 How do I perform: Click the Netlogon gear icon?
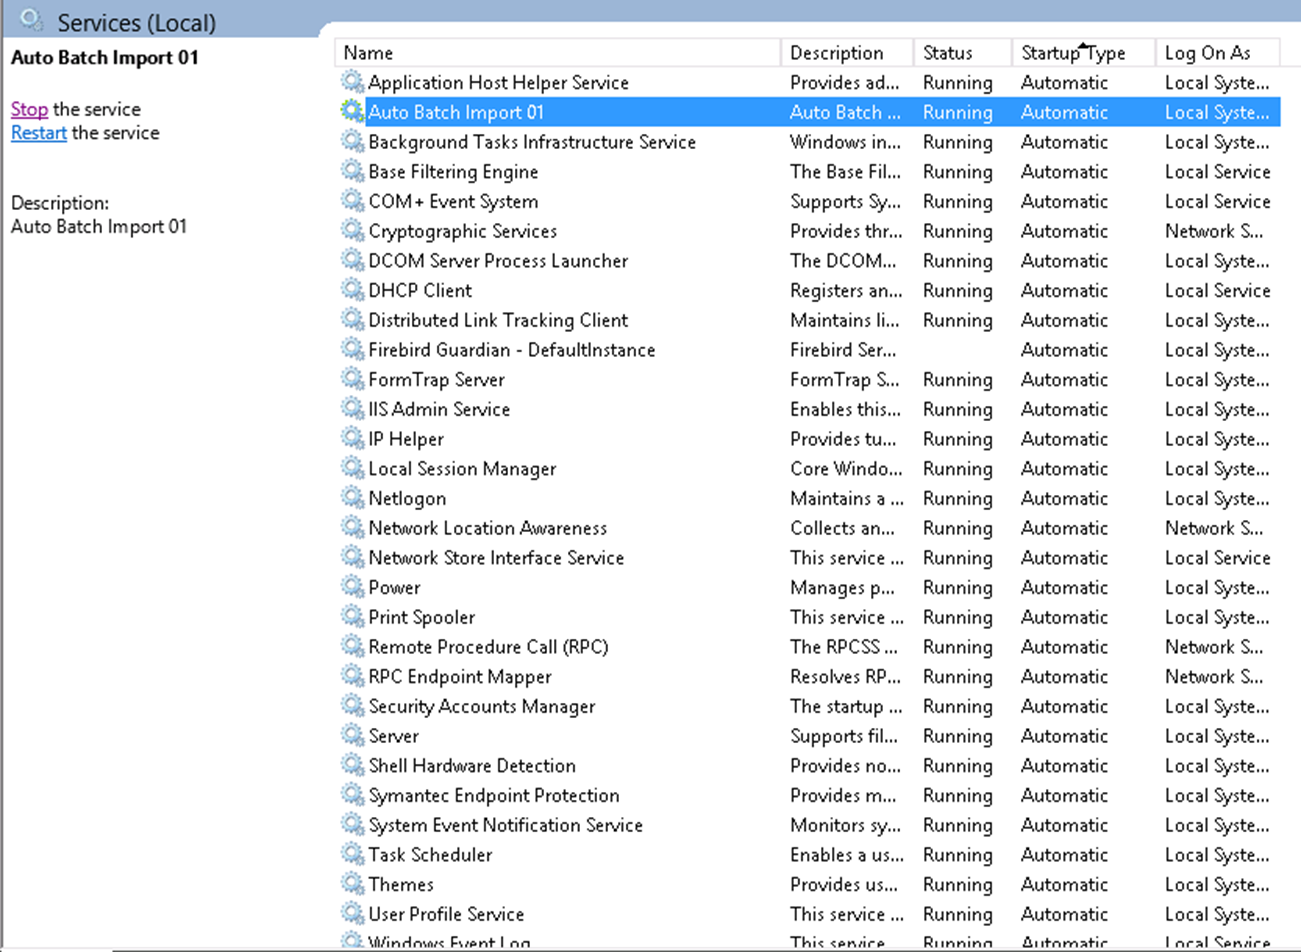pyautogui.click(x=352, y=498)
